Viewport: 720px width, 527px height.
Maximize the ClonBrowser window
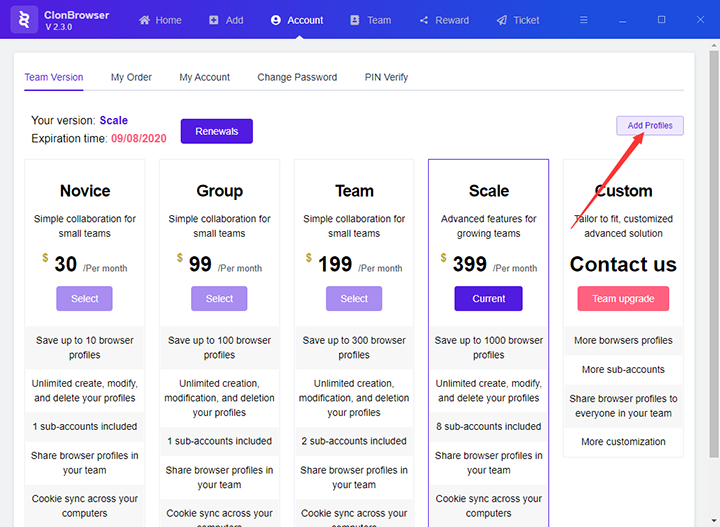point(662,19)
